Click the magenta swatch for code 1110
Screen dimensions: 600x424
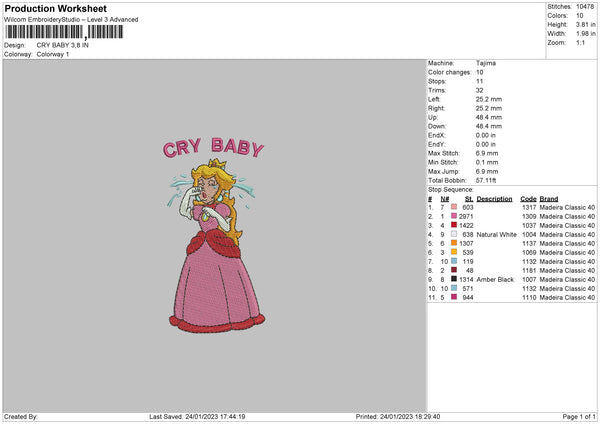click(x=454, y=297)
